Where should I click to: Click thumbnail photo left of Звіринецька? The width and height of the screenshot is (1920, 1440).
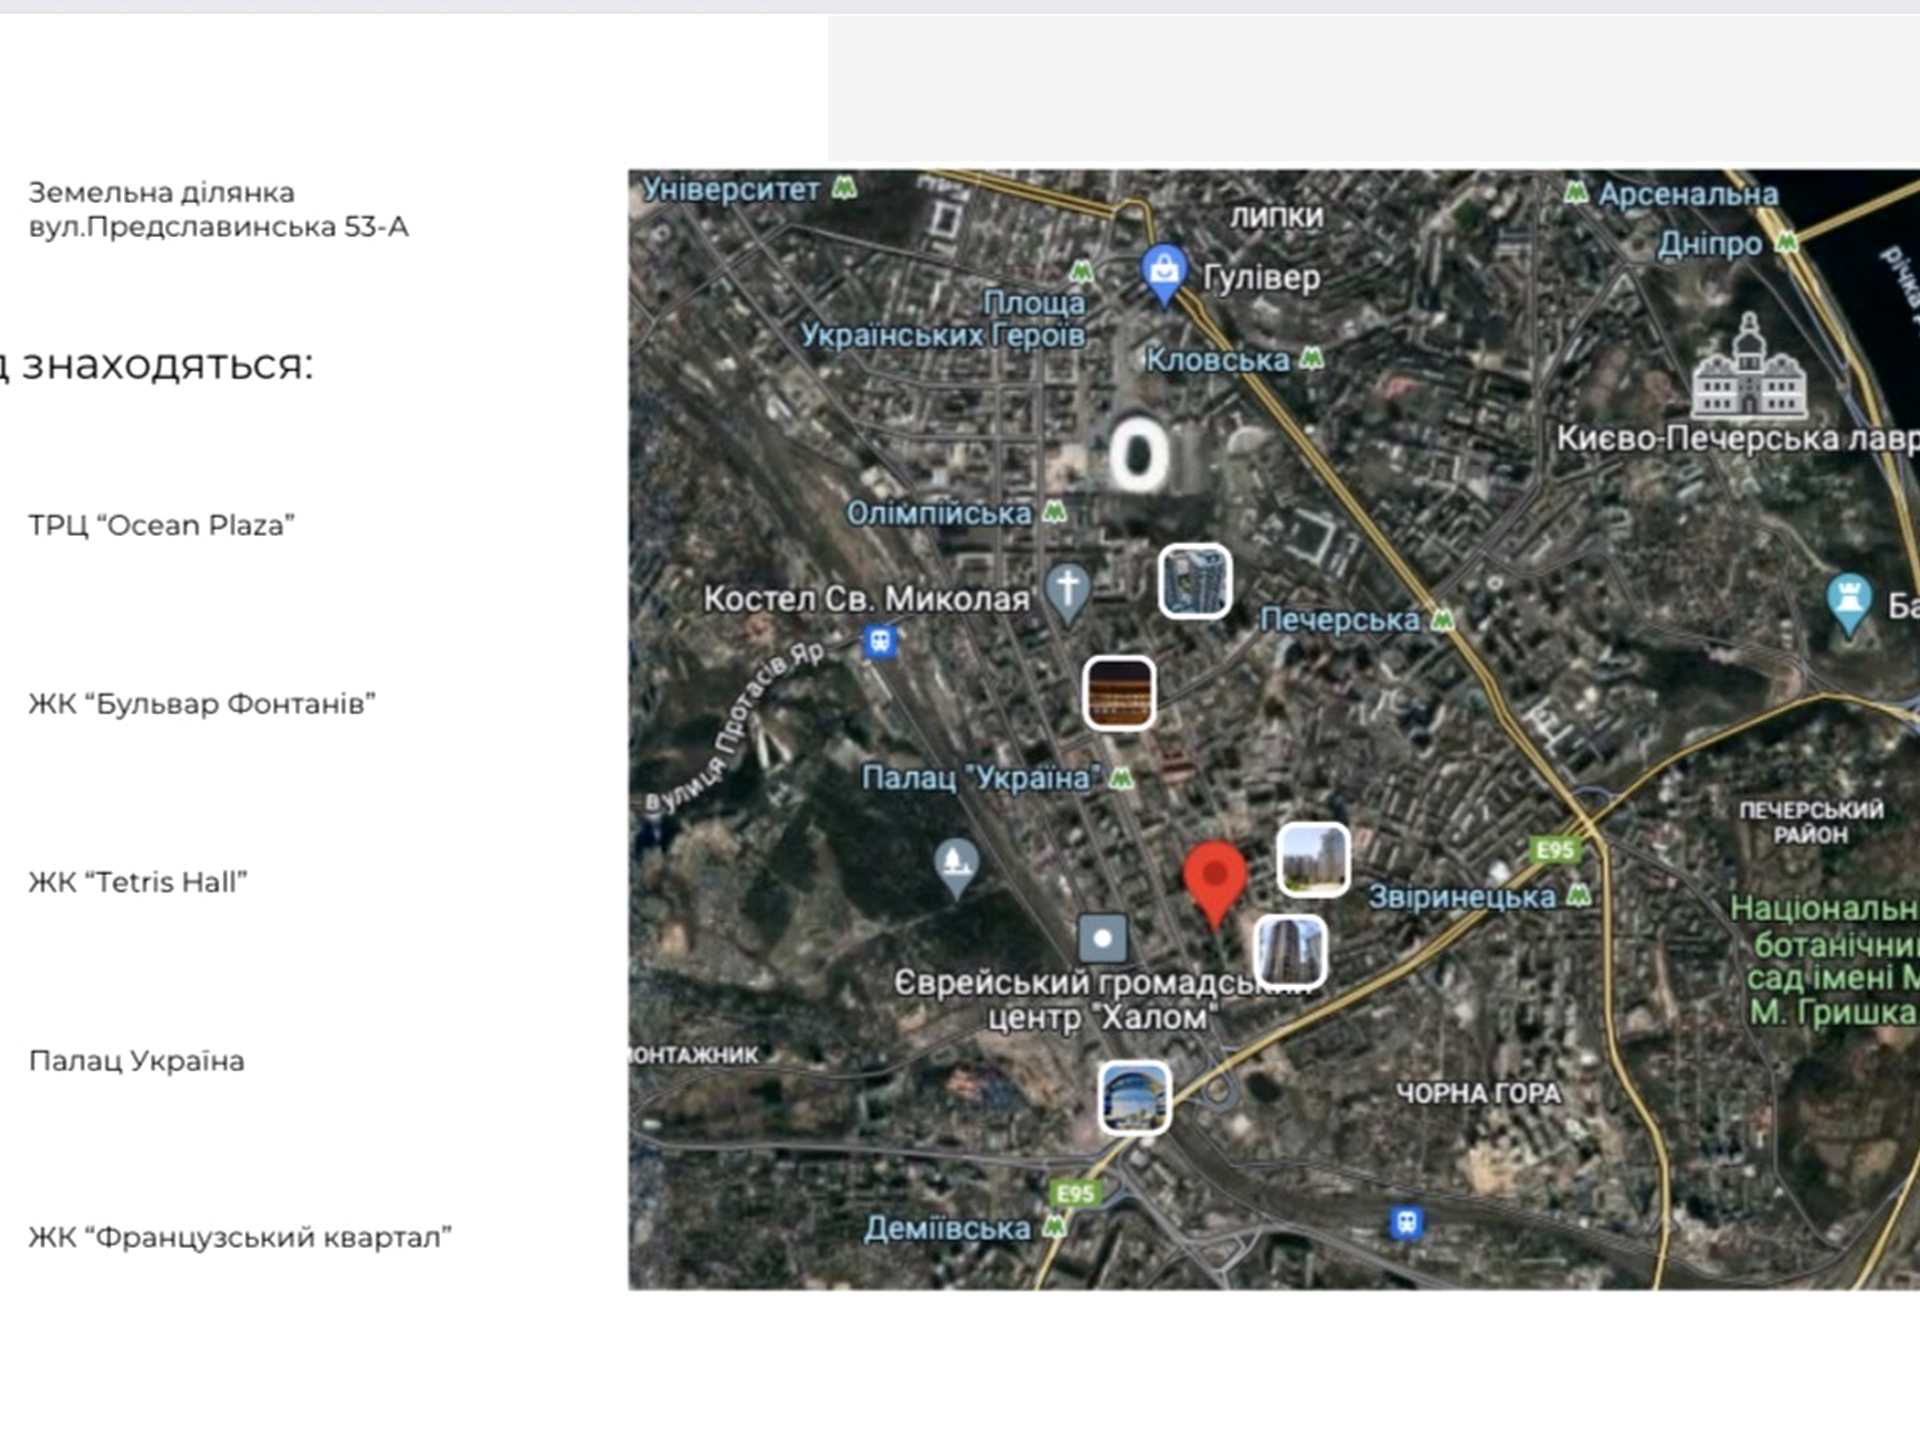coord(1313,859)
